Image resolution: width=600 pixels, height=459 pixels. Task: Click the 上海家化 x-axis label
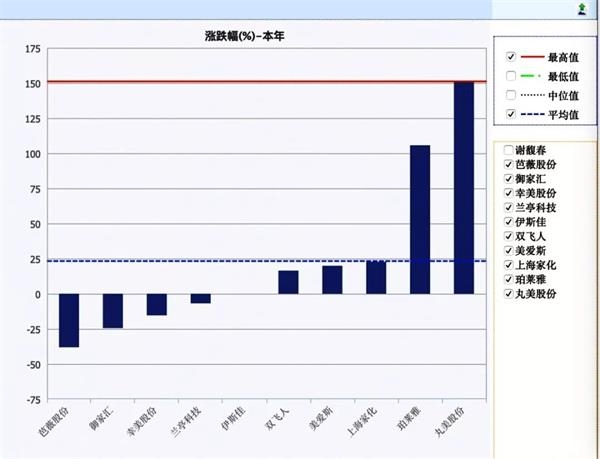pyautogui.click(x=362, y=422)
